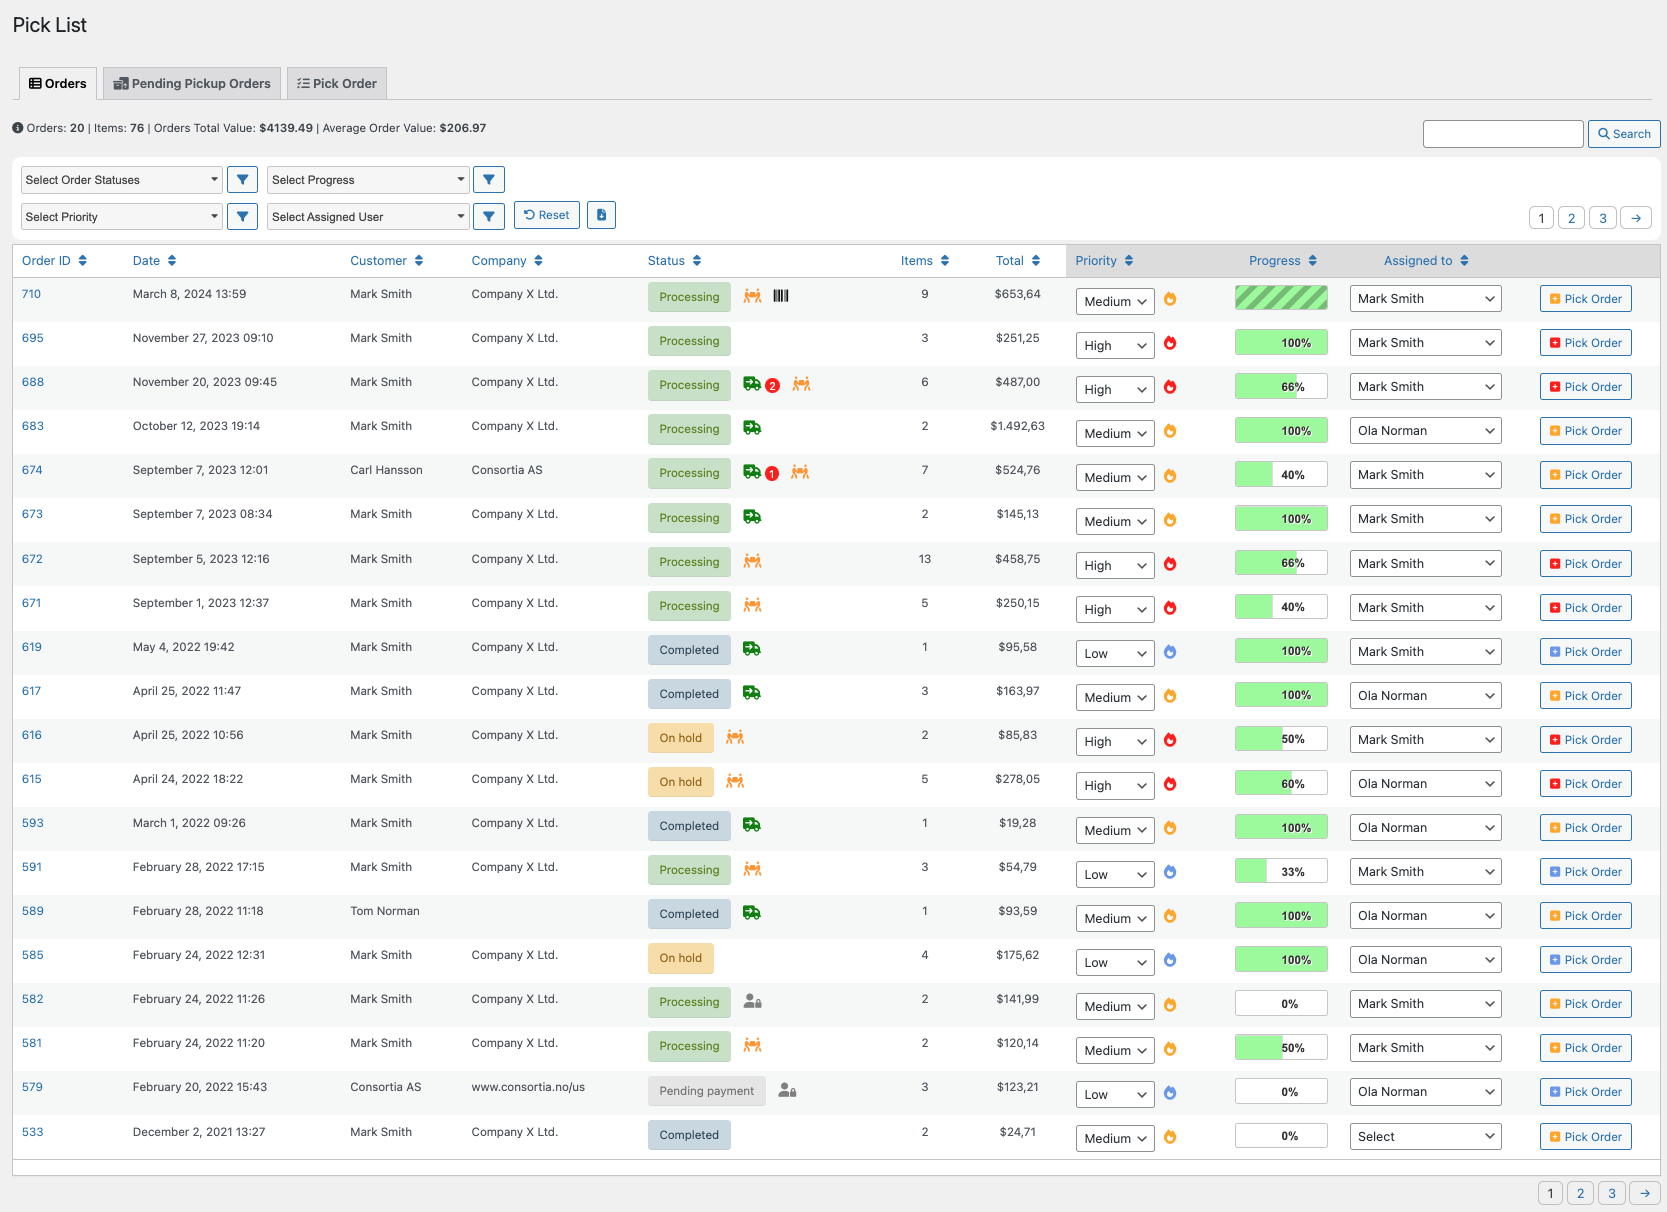
Task: Click the barcode icon on order 710
Action: click(x=781, y=296)
